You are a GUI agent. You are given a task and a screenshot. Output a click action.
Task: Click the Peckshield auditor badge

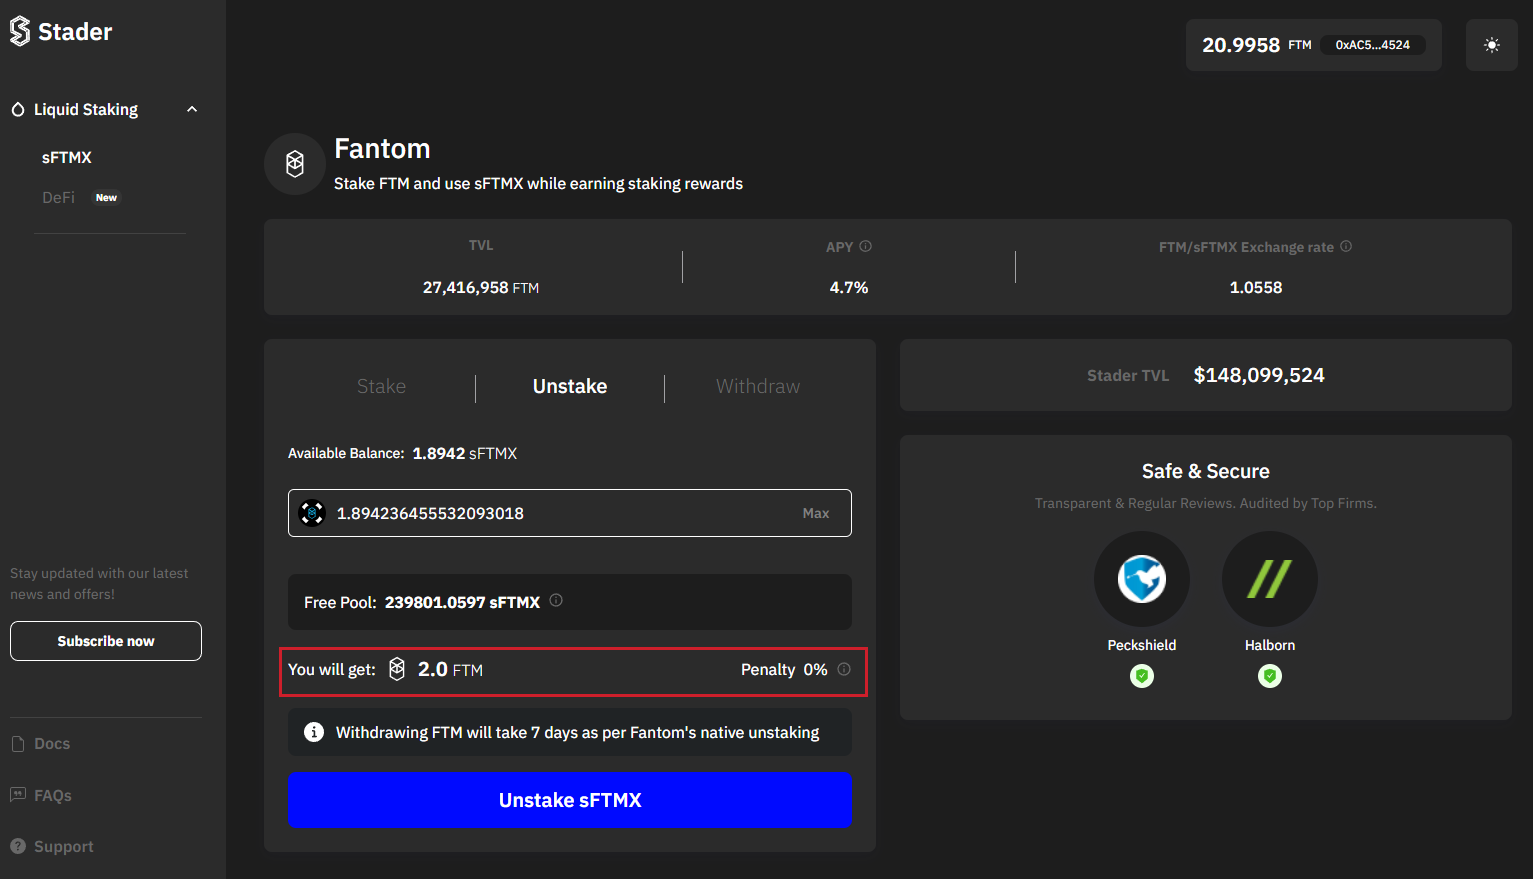1141,578
